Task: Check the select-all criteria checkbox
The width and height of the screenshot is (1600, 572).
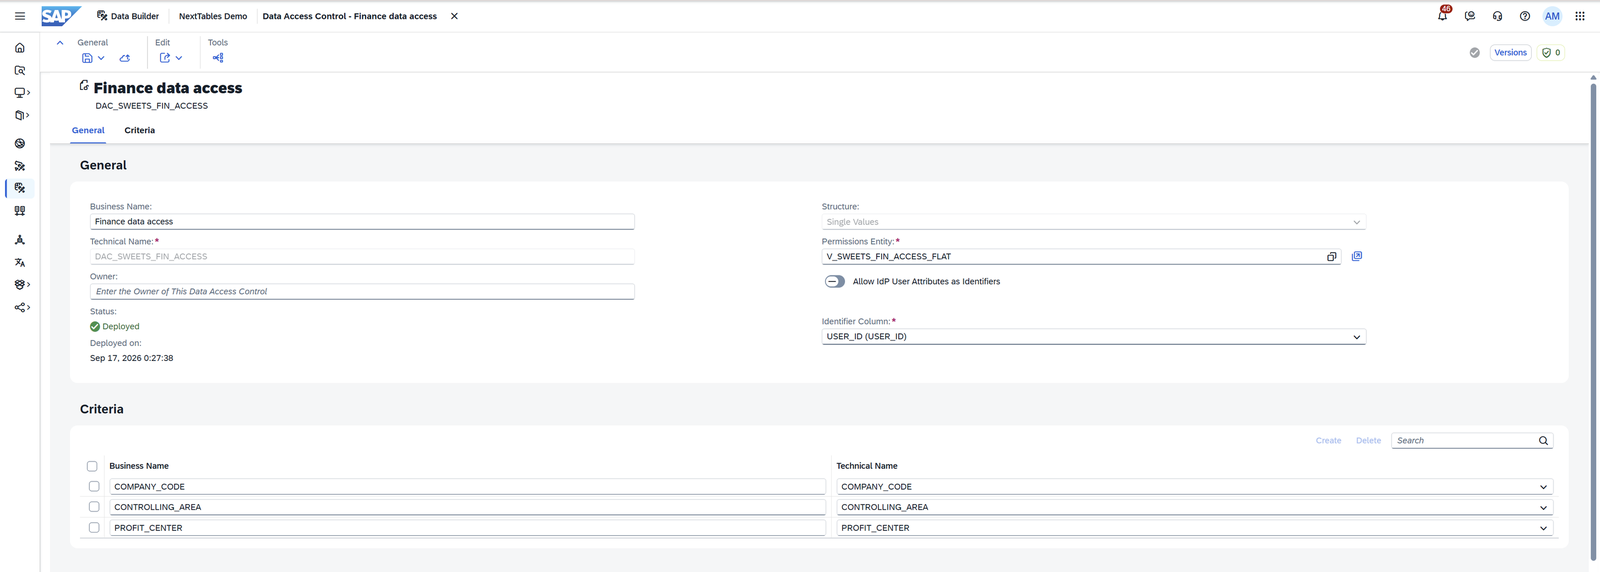Action: (92, 466)
